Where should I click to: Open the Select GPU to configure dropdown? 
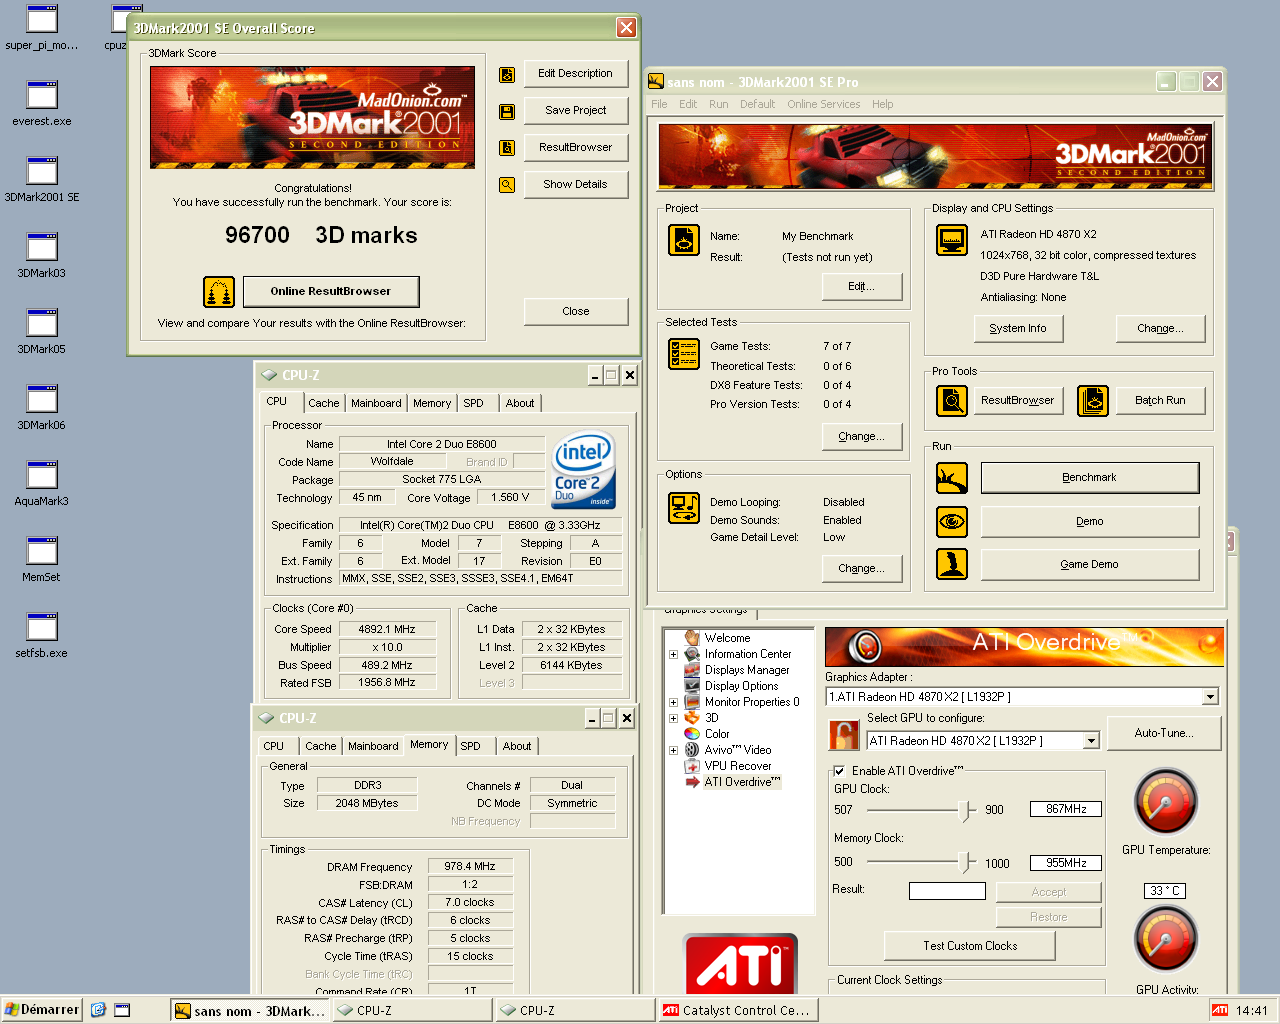1091,741
